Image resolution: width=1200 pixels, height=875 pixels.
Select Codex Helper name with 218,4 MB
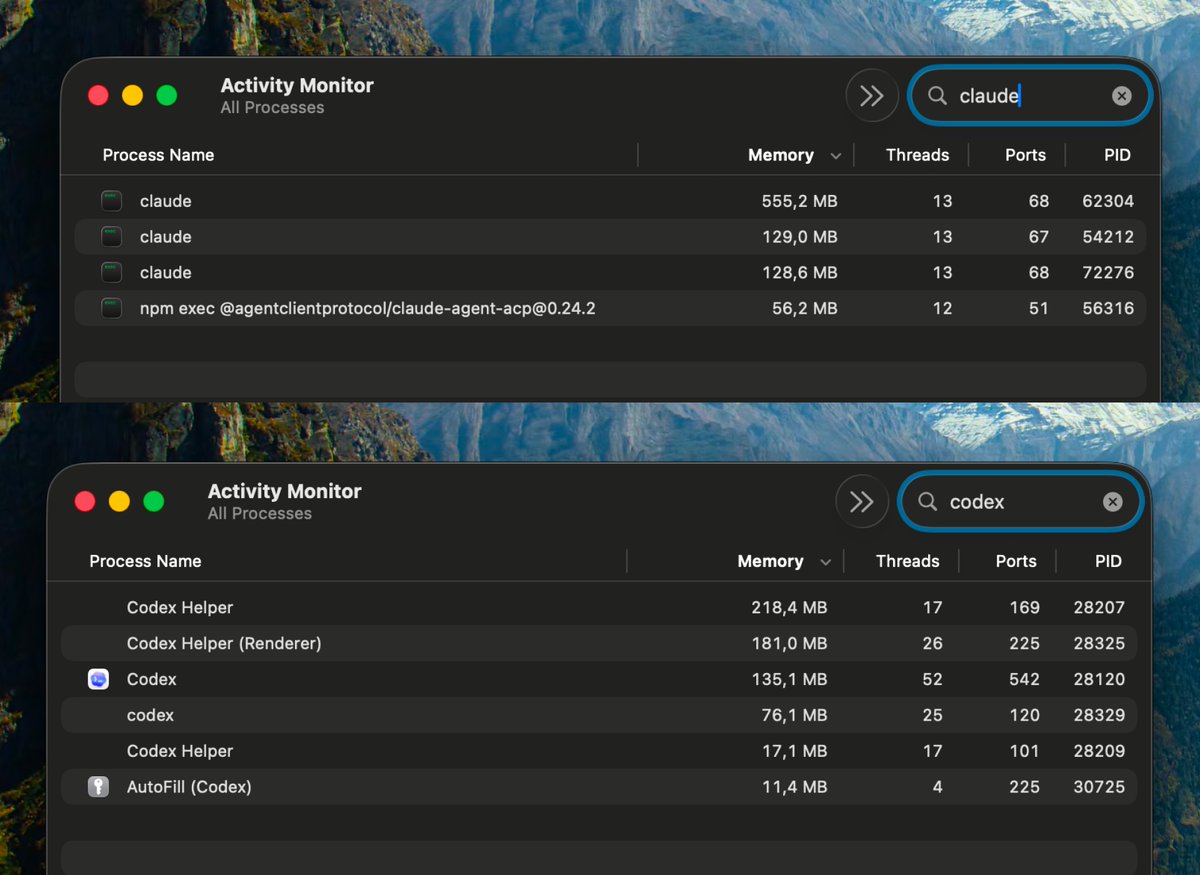click(180, 607)
